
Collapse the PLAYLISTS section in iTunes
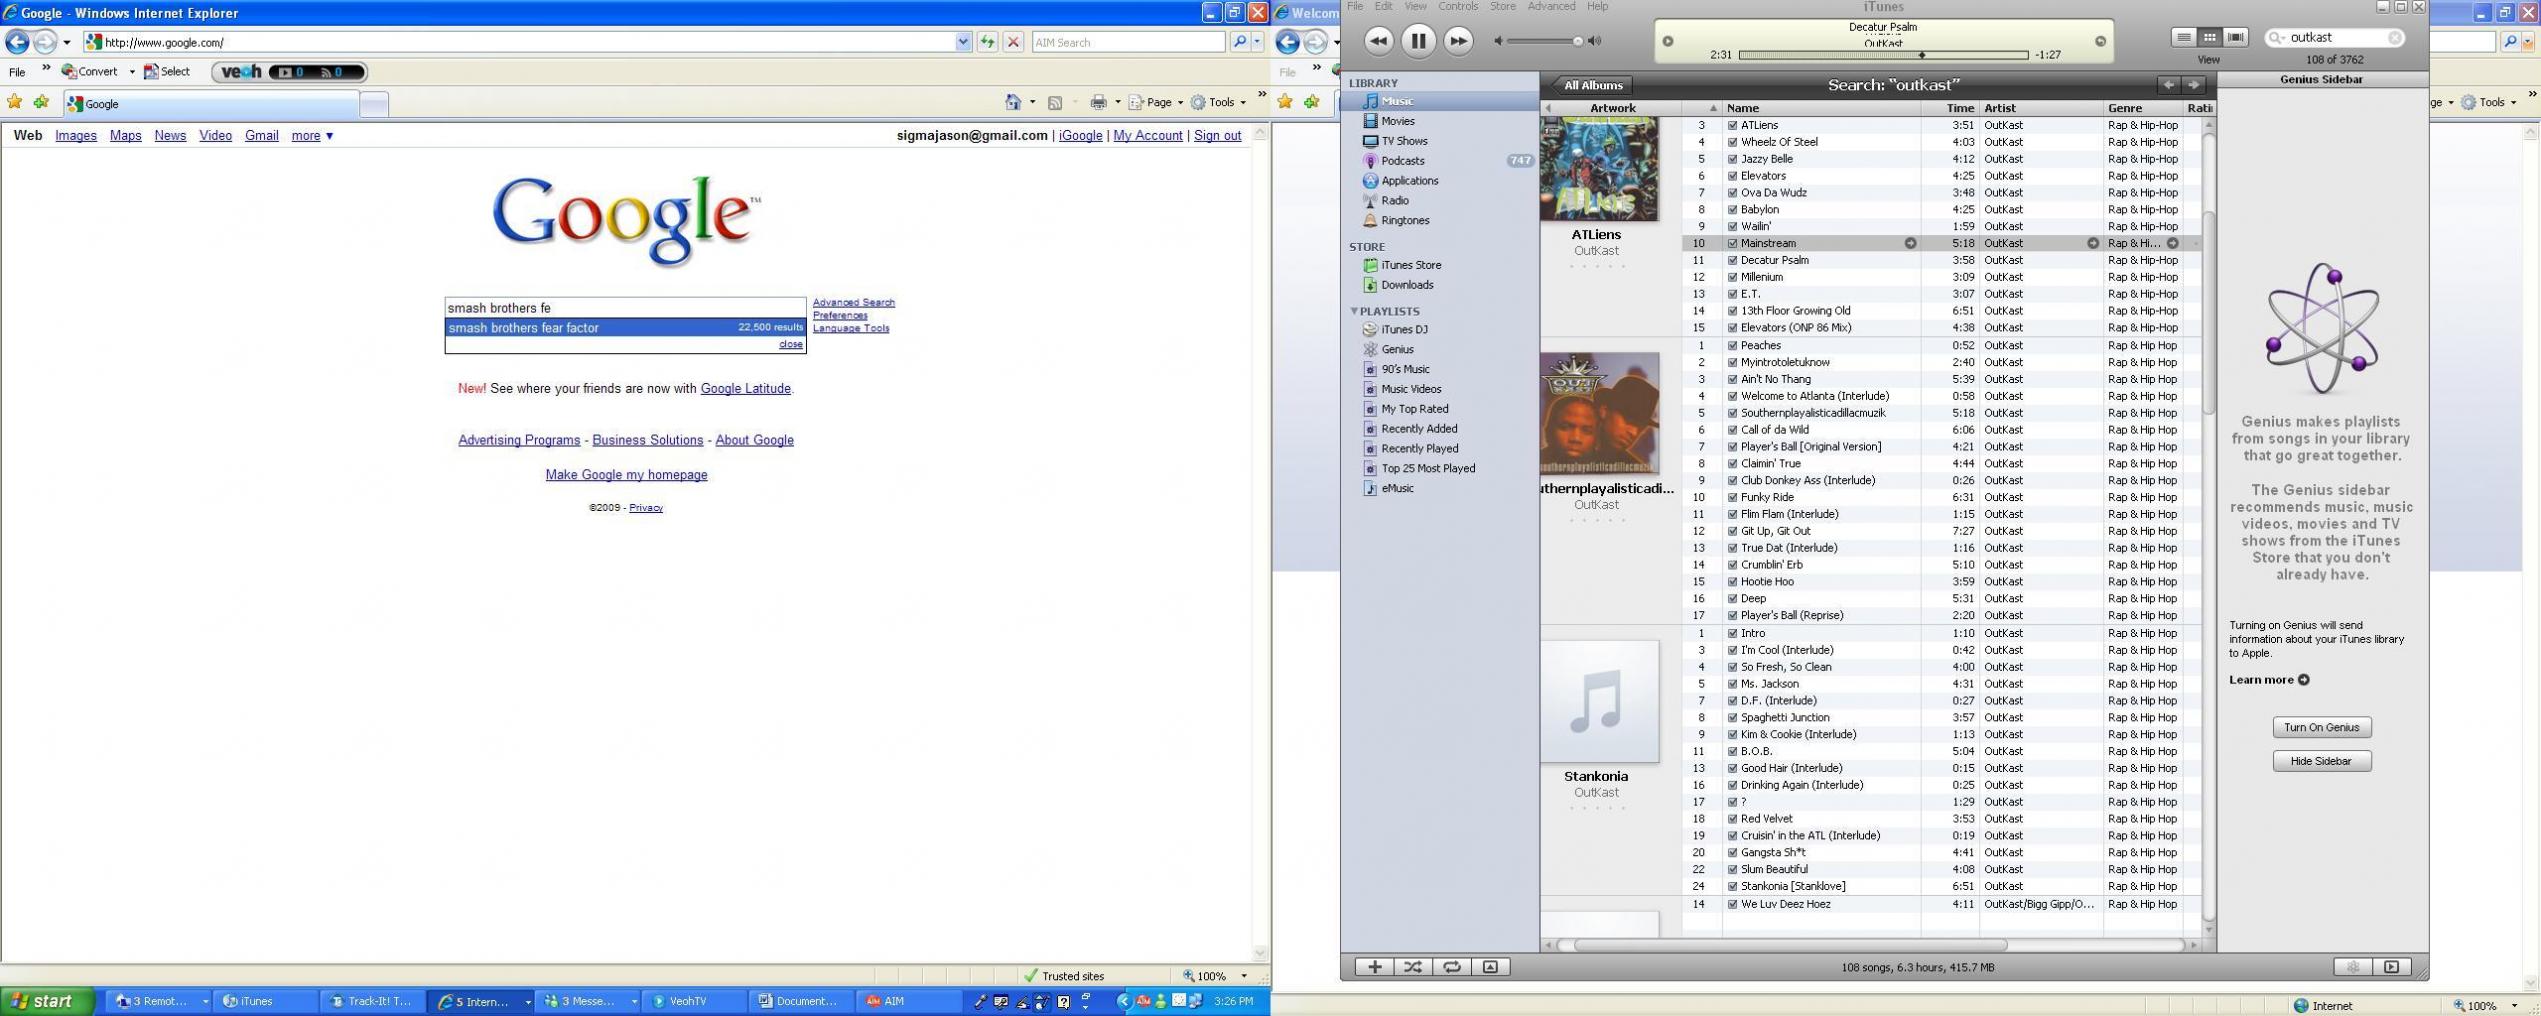pyautogui.click(x=1354, y=311)
